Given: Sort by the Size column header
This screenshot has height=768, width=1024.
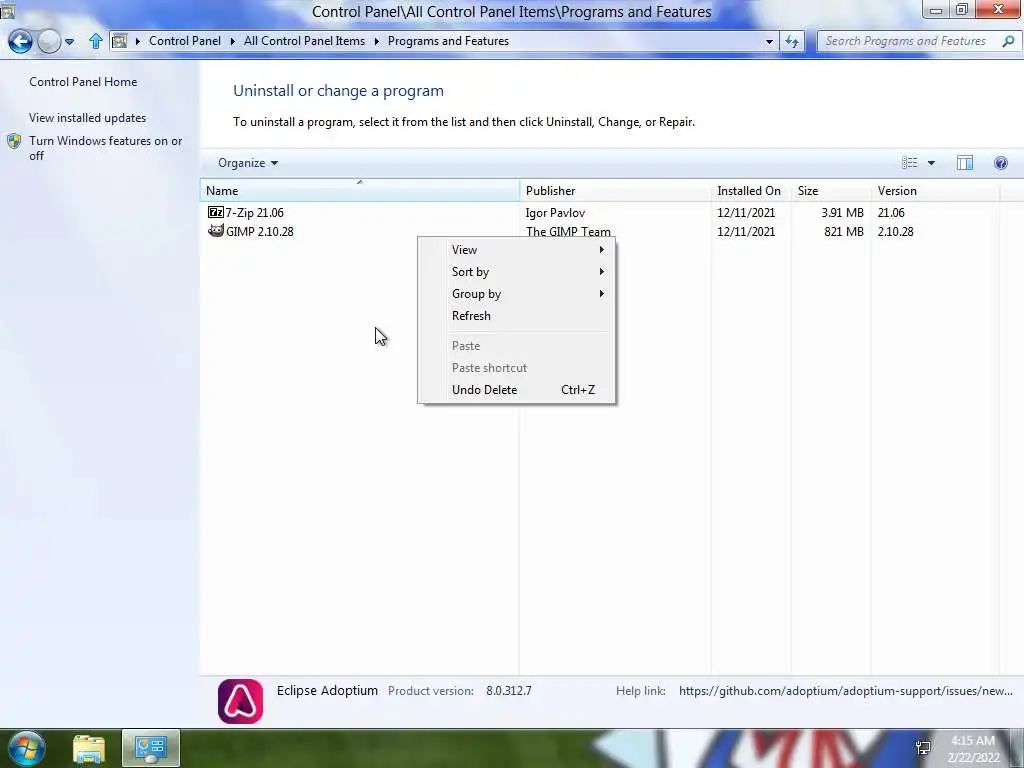Looking at the screenshot, I should coord(831,191).
